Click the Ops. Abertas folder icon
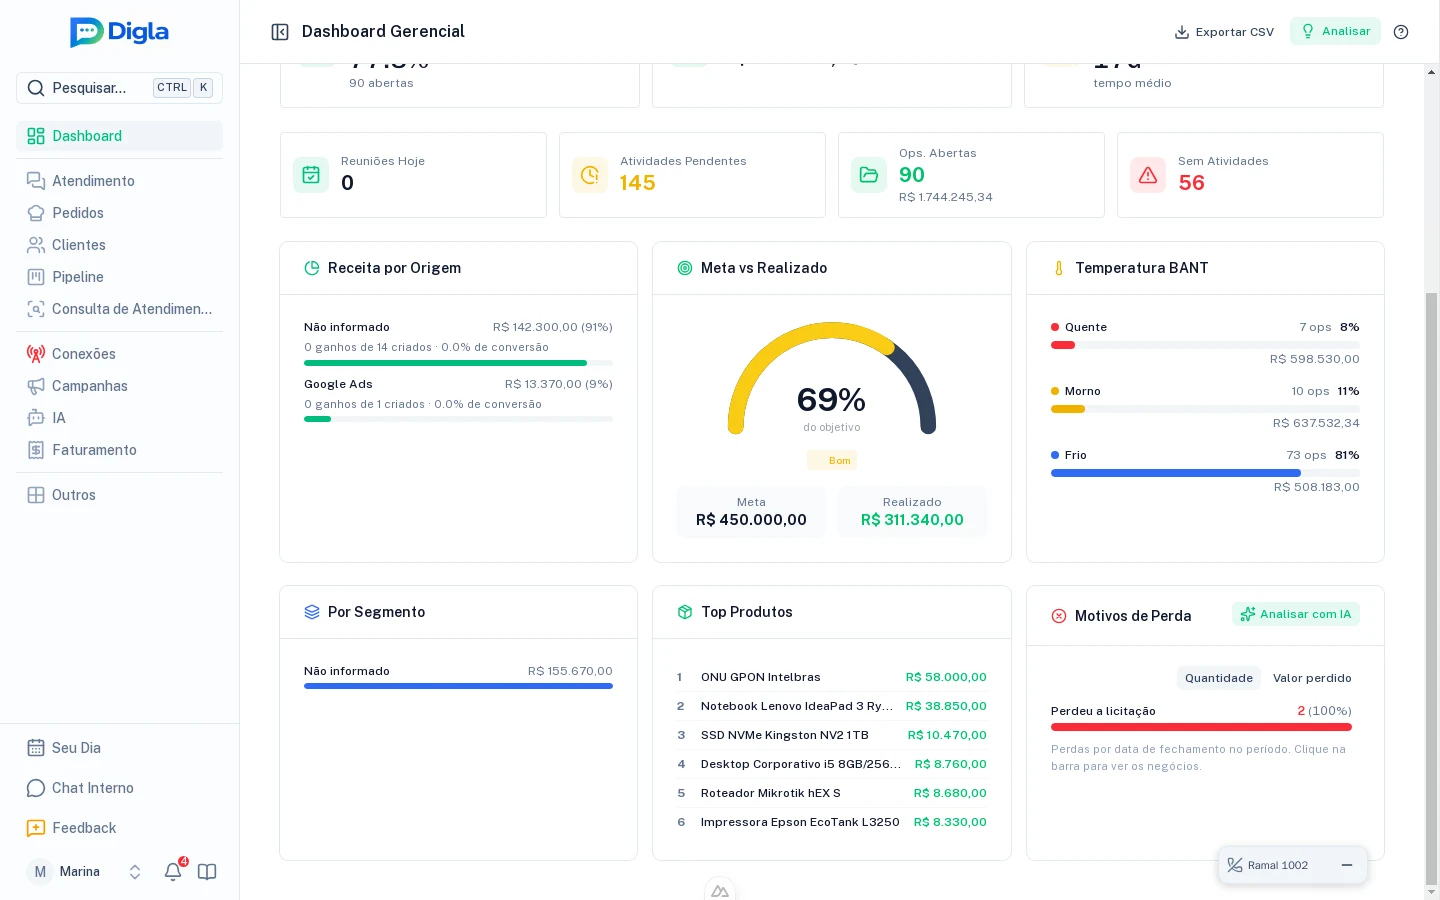This screenshot has height=900, width=1440. click(x=869, y=175)
